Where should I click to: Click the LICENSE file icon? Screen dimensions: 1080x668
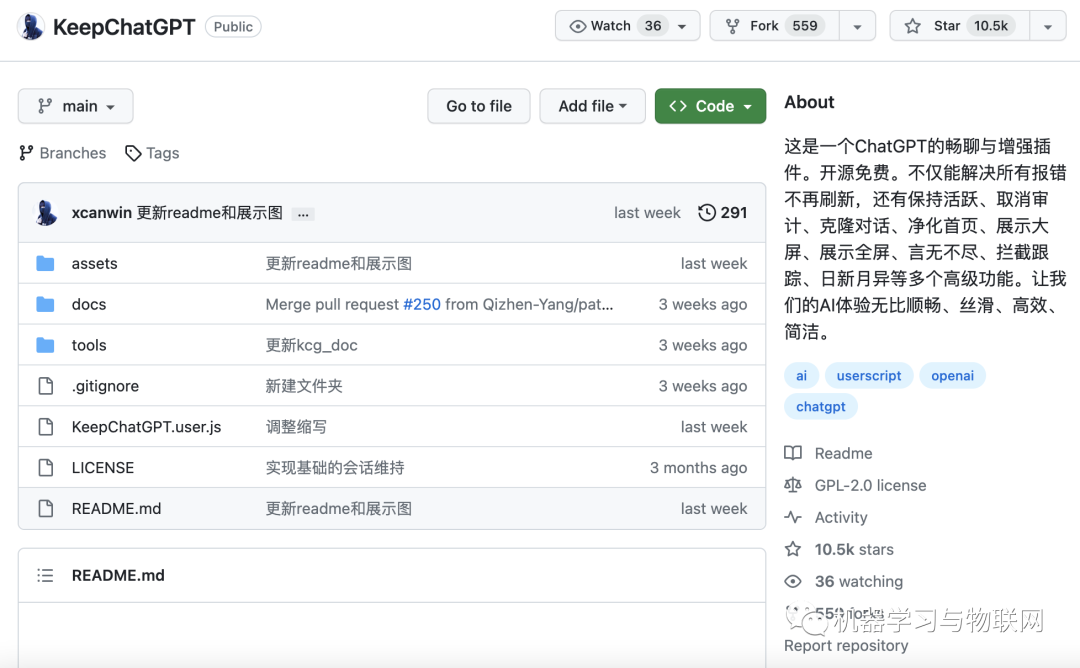(x=45, y=468)
